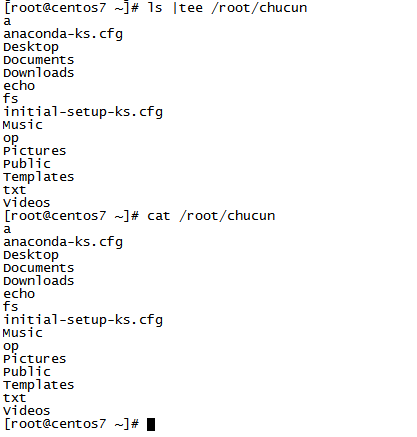Click the second 'initial-setup-ks.cfg' line
This screenshot has height=437, width=417.
click(x=83, y=320)
